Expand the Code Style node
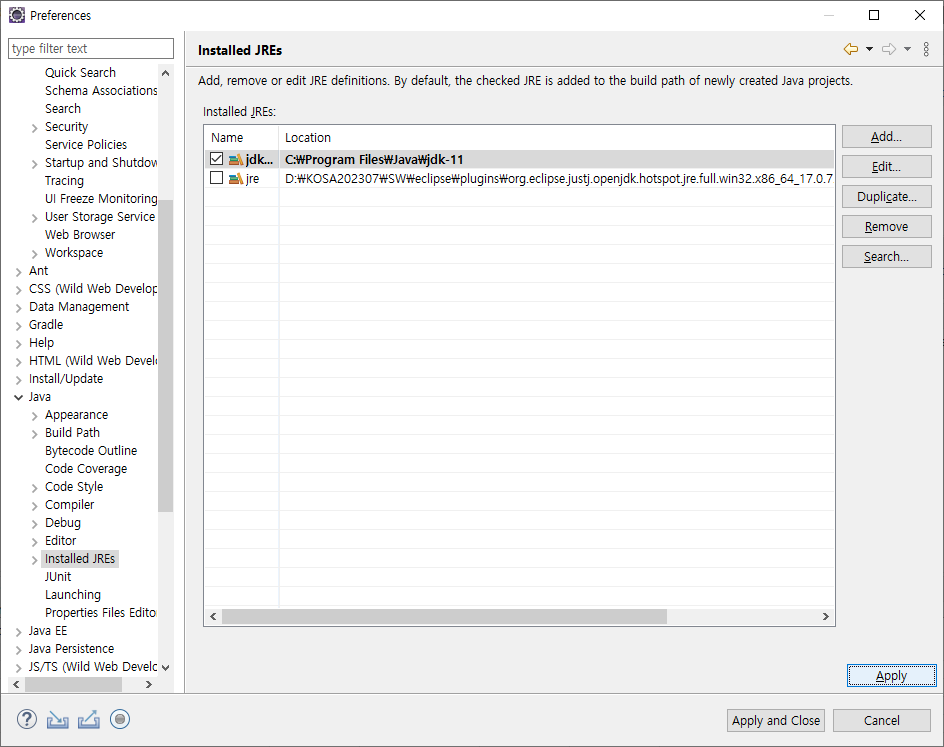This screenshot has width=944, height=747. (34, 488)
